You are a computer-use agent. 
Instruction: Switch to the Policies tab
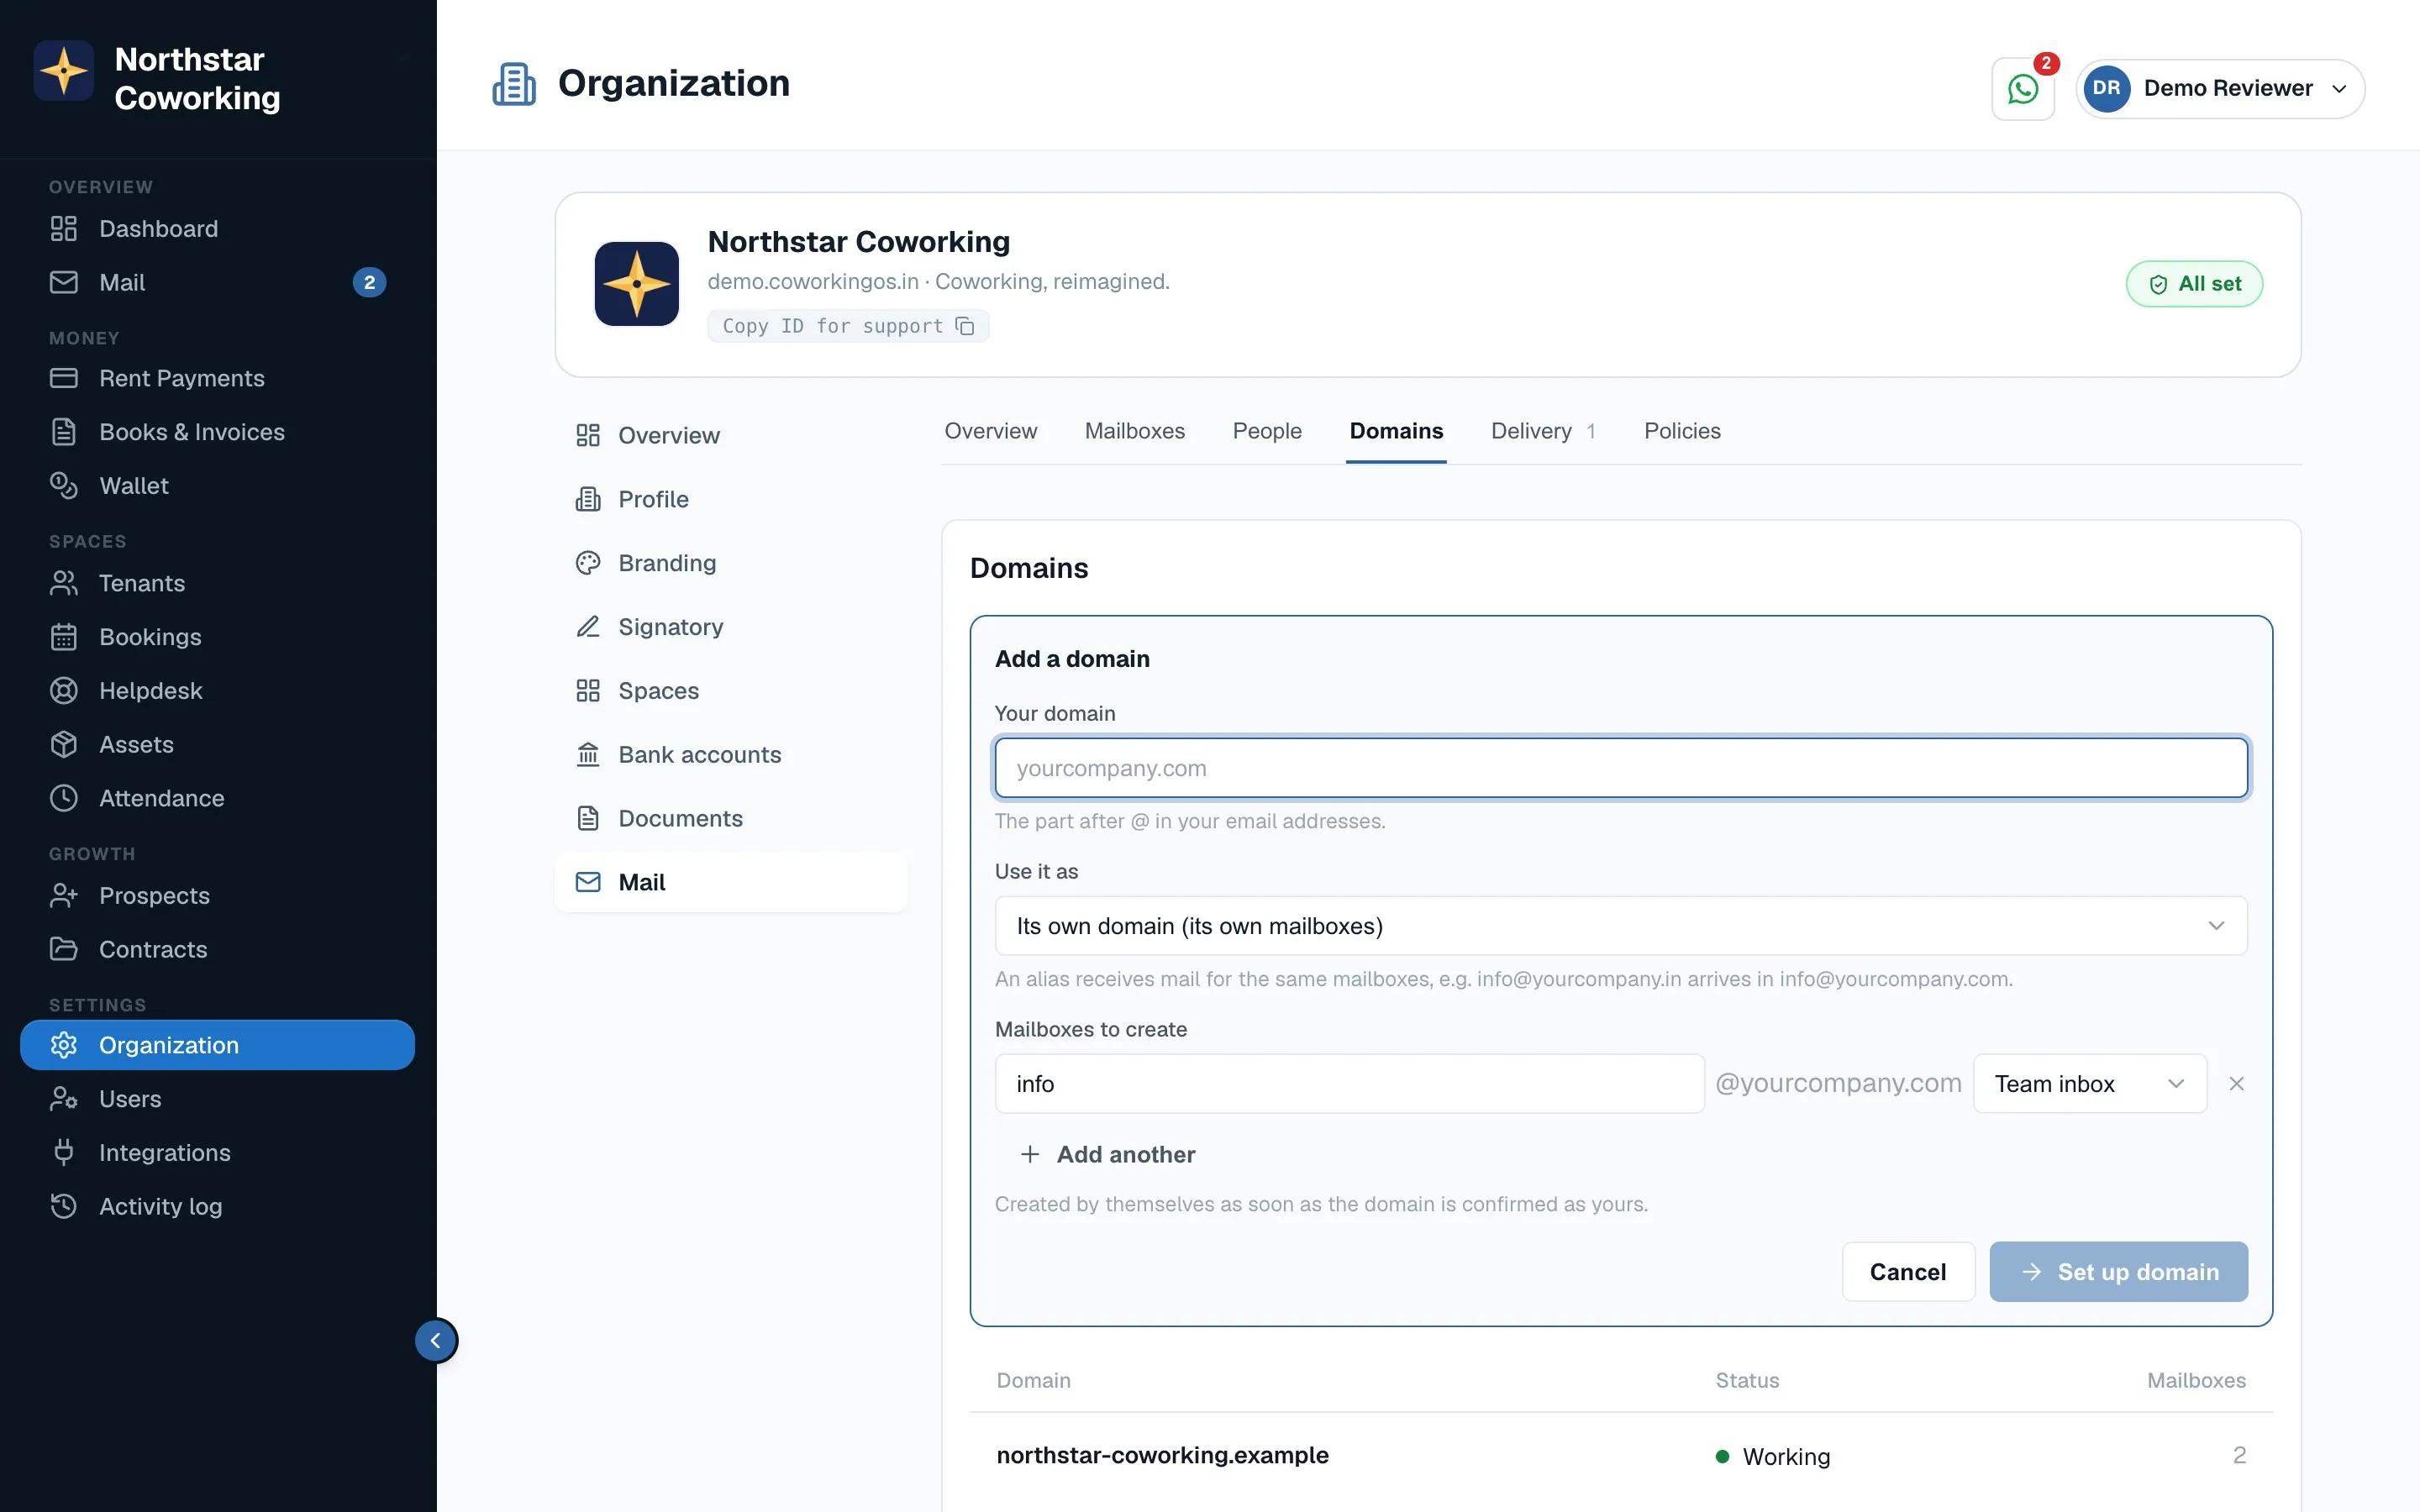[1682, 431]
